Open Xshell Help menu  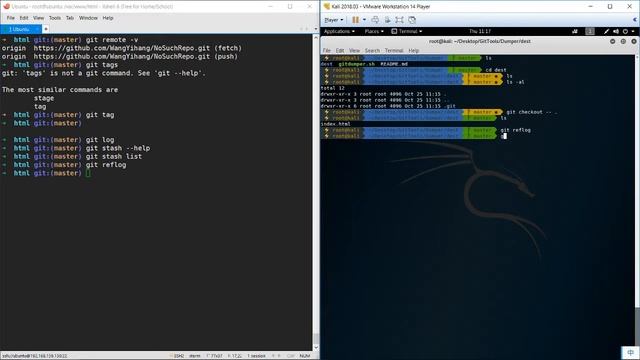coord(108,18)
